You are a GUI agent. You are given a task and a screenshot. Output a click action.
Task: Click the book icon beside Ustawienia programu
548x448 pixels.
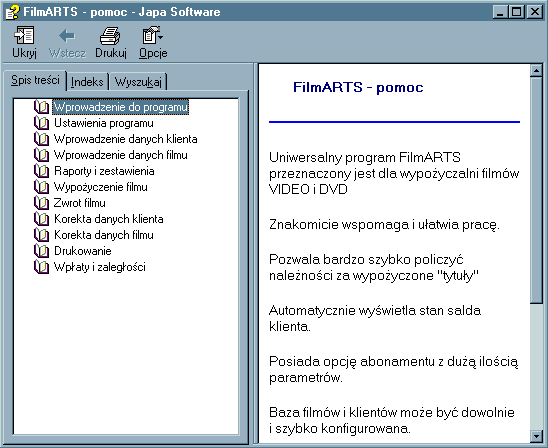[x=41, y=123]
